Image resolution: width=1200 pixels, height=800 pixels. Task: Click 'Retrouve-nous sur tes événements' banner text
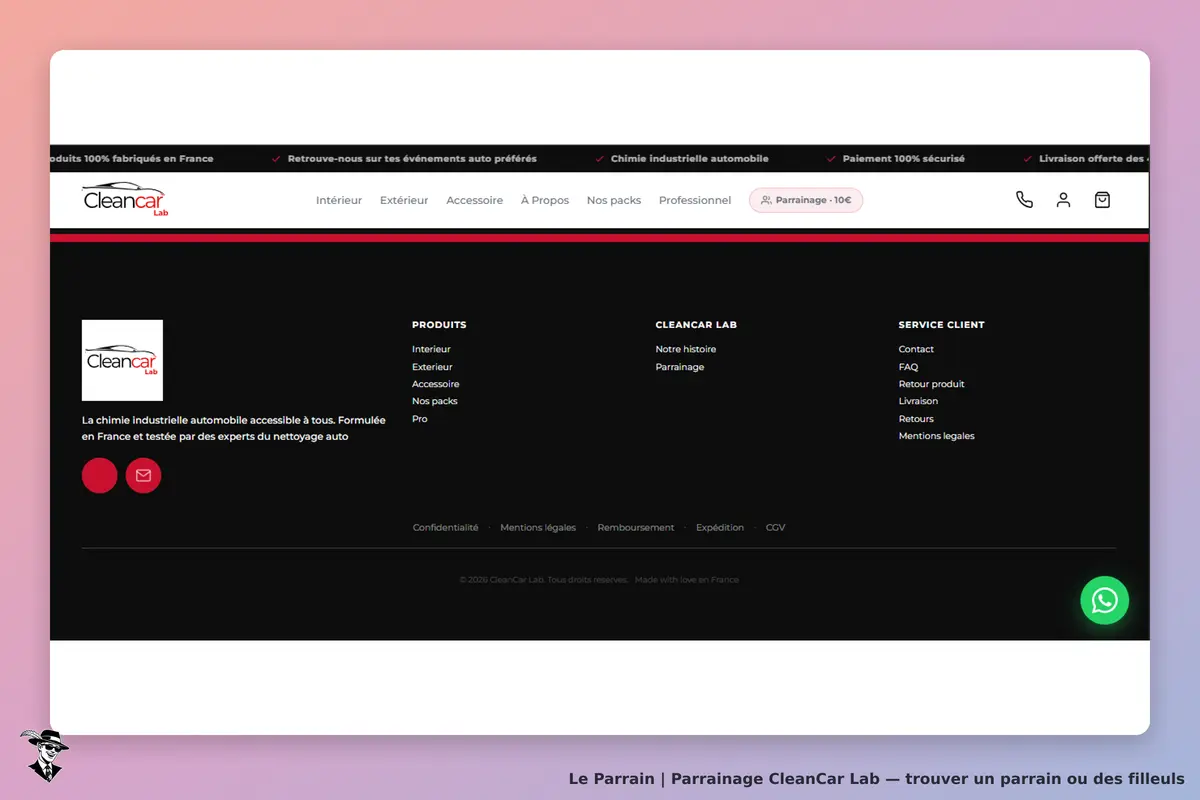pos(412,159)
